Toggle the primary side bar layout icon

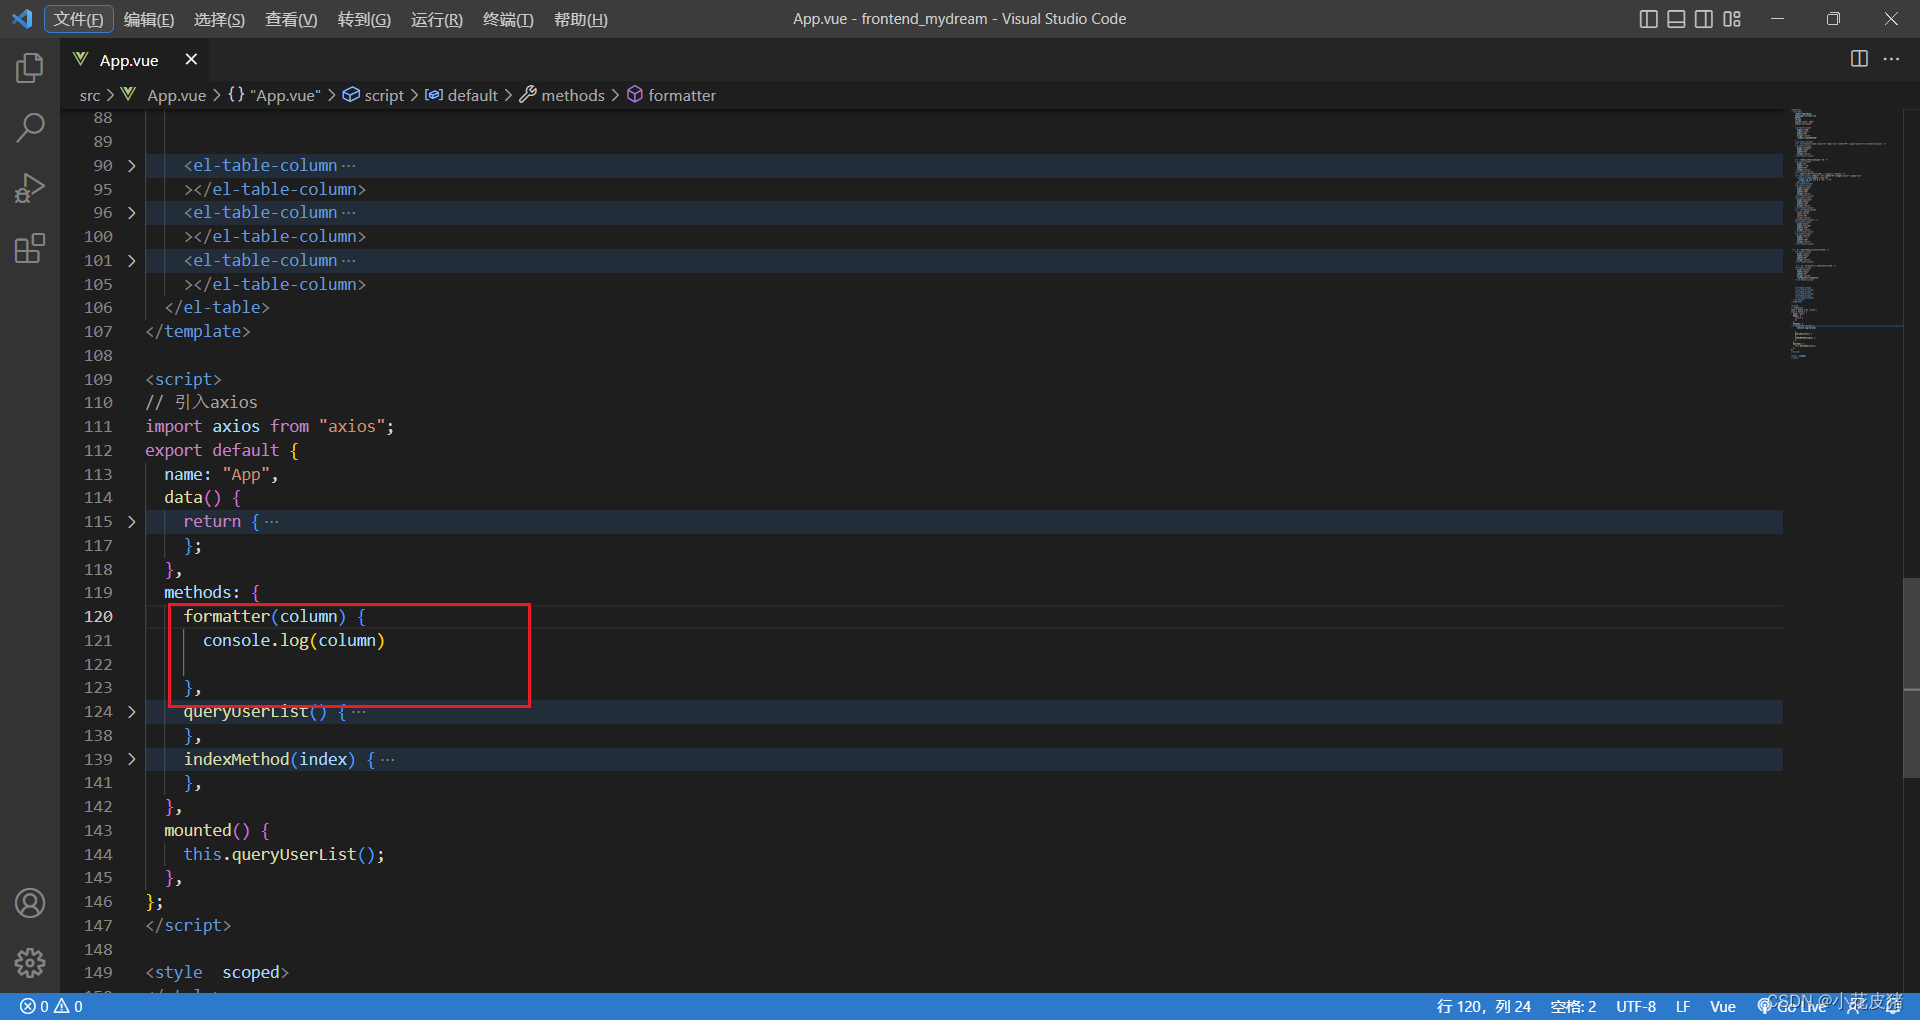coord(1649,19)
